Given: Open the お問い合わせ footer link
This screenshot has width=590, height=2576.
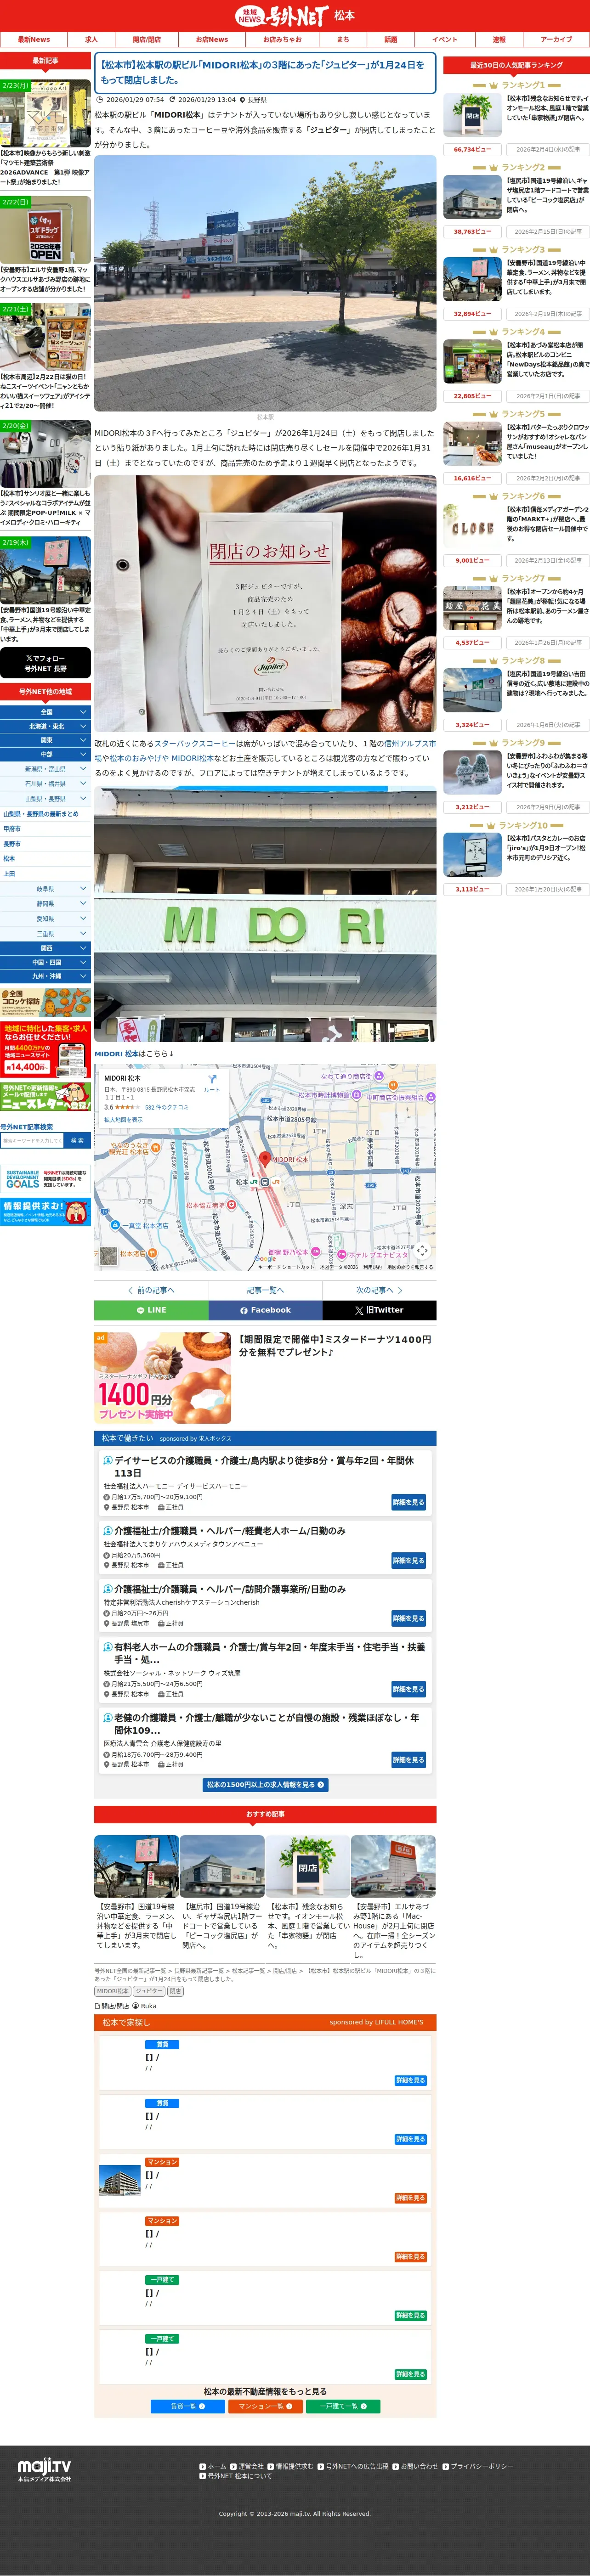Looking at the screenshot, I should coord(416,2466).
